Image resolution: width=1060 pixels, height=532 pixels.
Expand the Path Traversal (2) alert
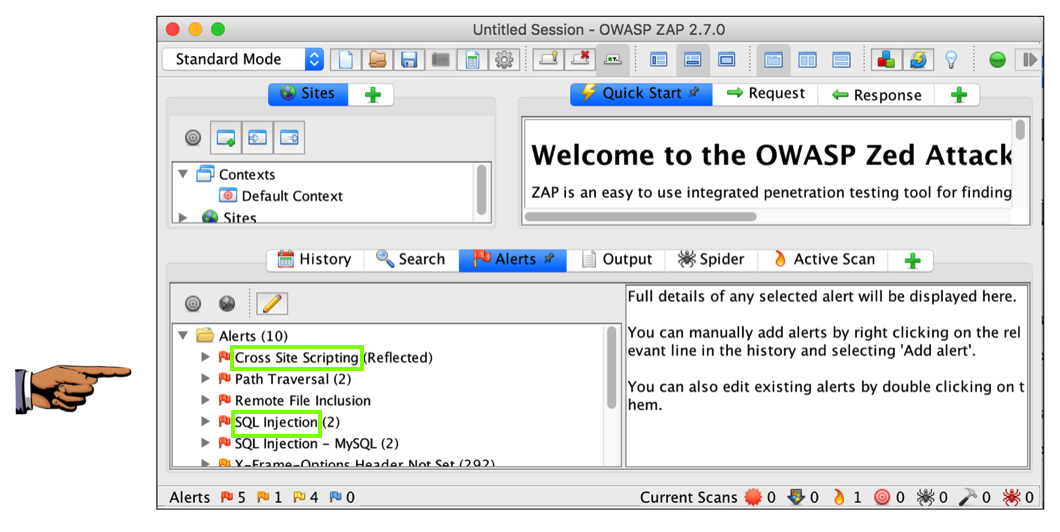[x=206, y=379]
